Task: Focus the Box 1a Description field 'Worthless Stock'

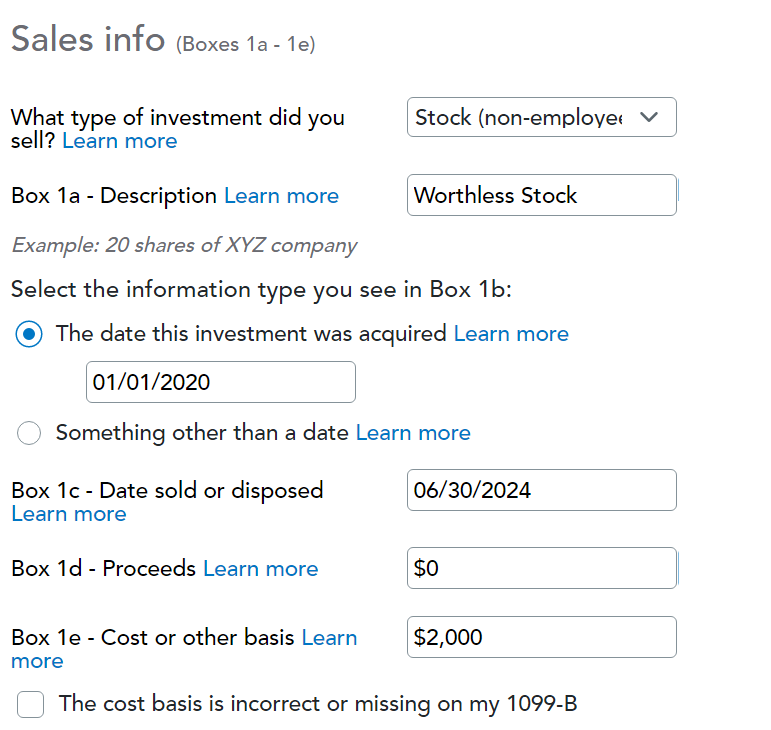Action: pyautogui.click(x=541, y=195)
